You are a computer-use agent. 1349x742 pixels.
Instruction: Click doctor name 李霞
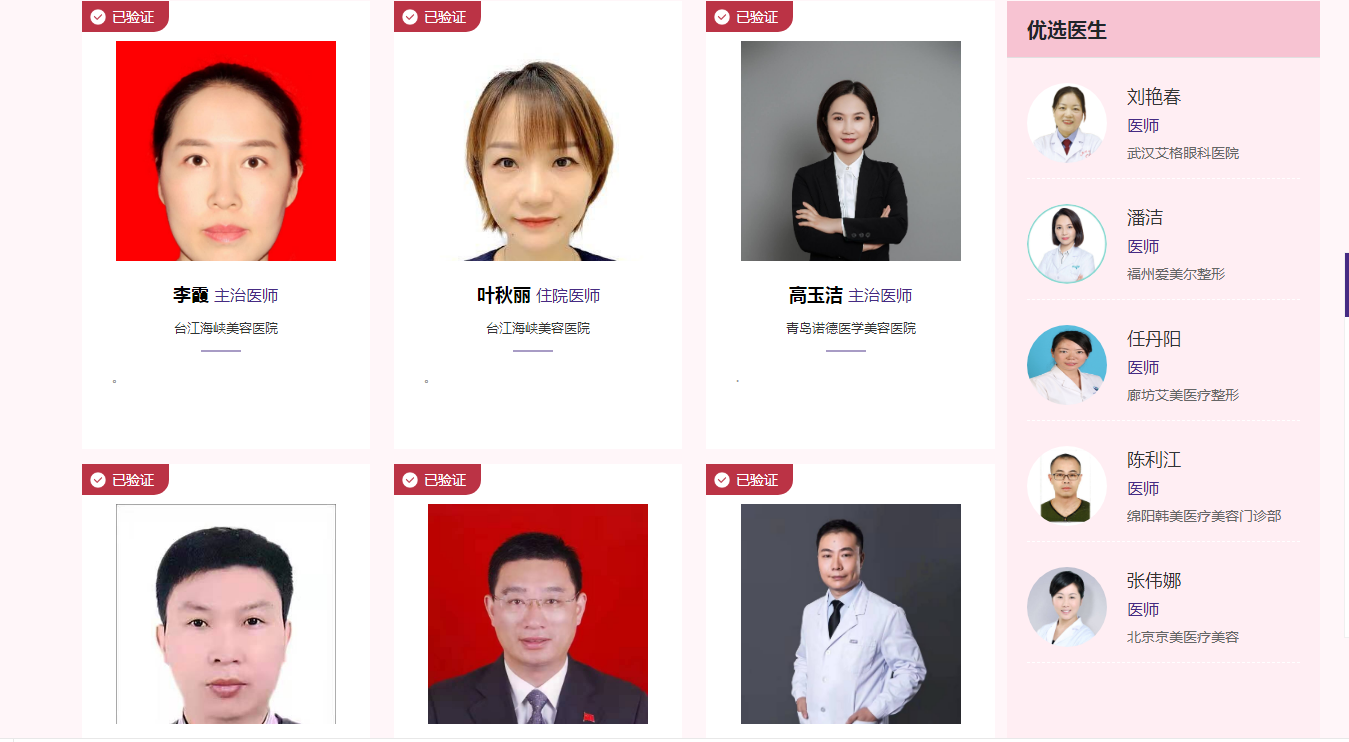[x=191, y=295]
